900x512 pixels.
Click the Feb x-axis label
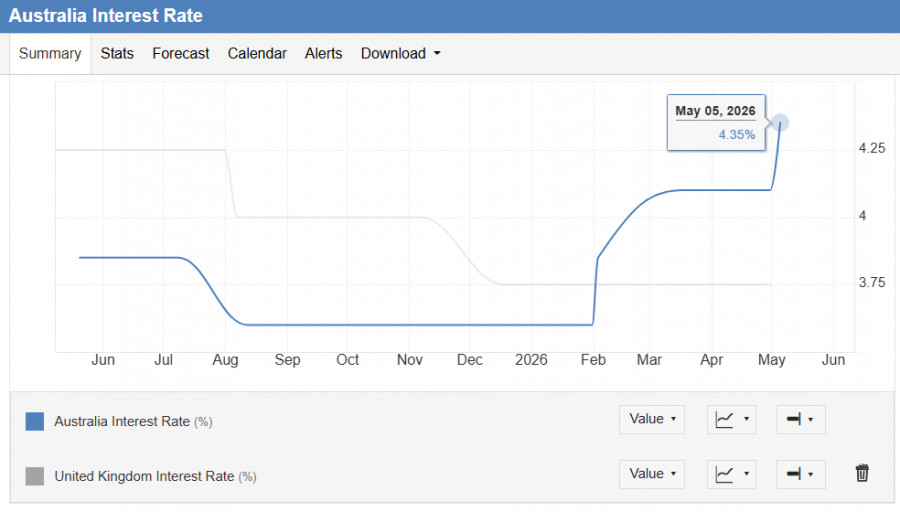pos(593,360)
